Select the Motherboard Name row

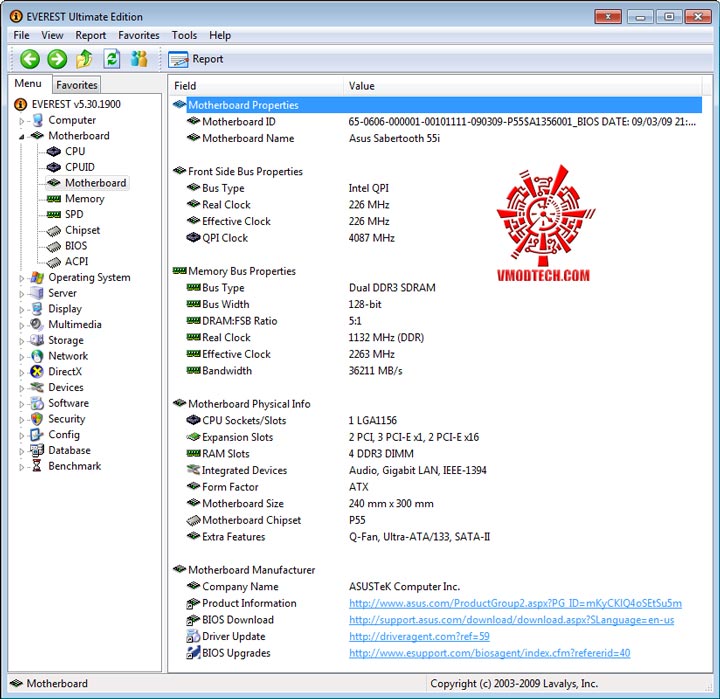point(437,138)
